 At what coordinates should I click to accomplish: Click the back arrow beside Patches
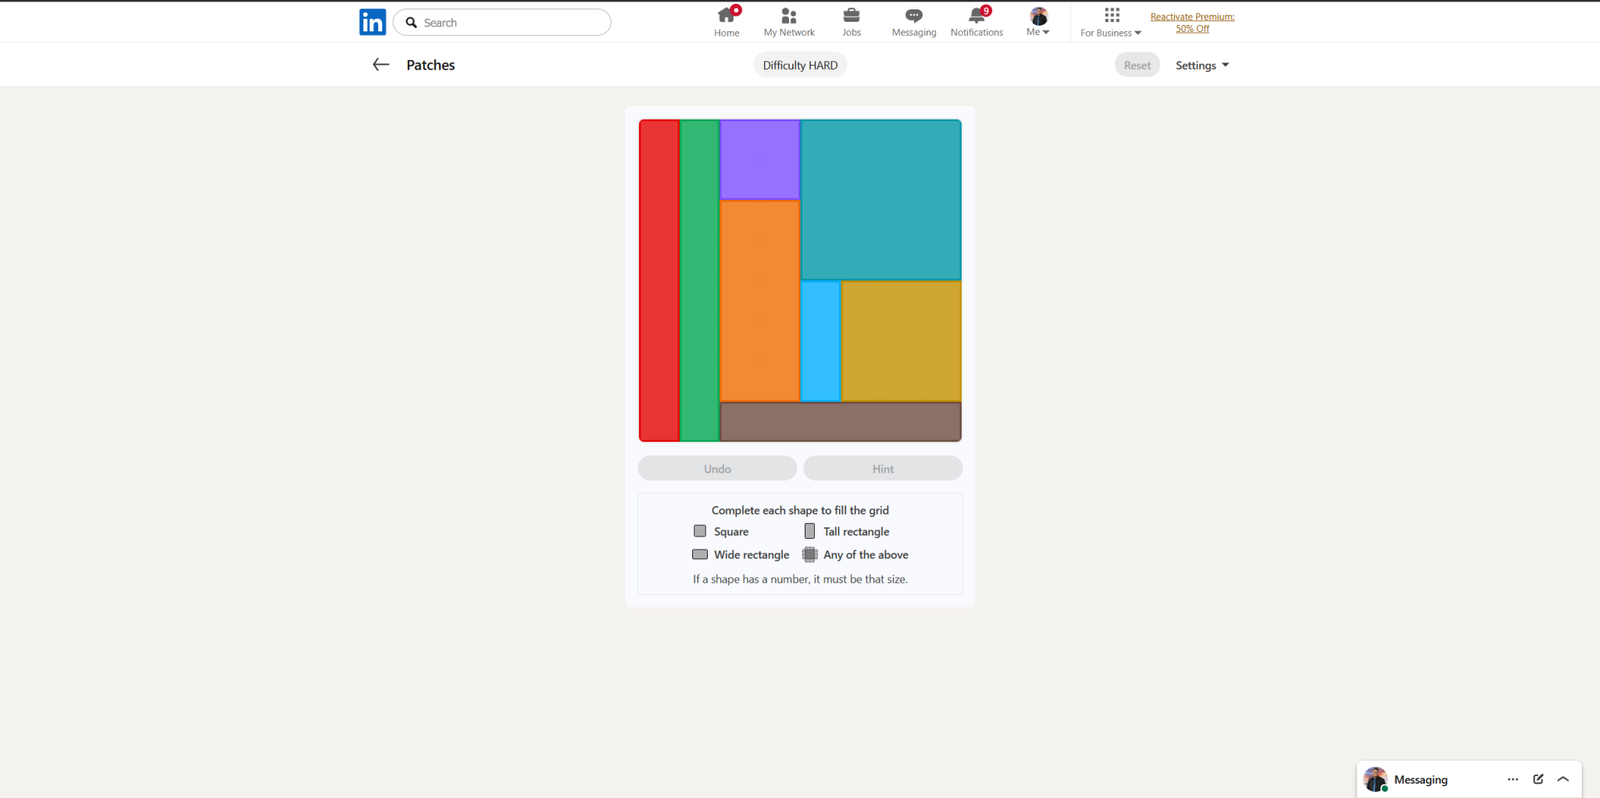click(380, 65)
